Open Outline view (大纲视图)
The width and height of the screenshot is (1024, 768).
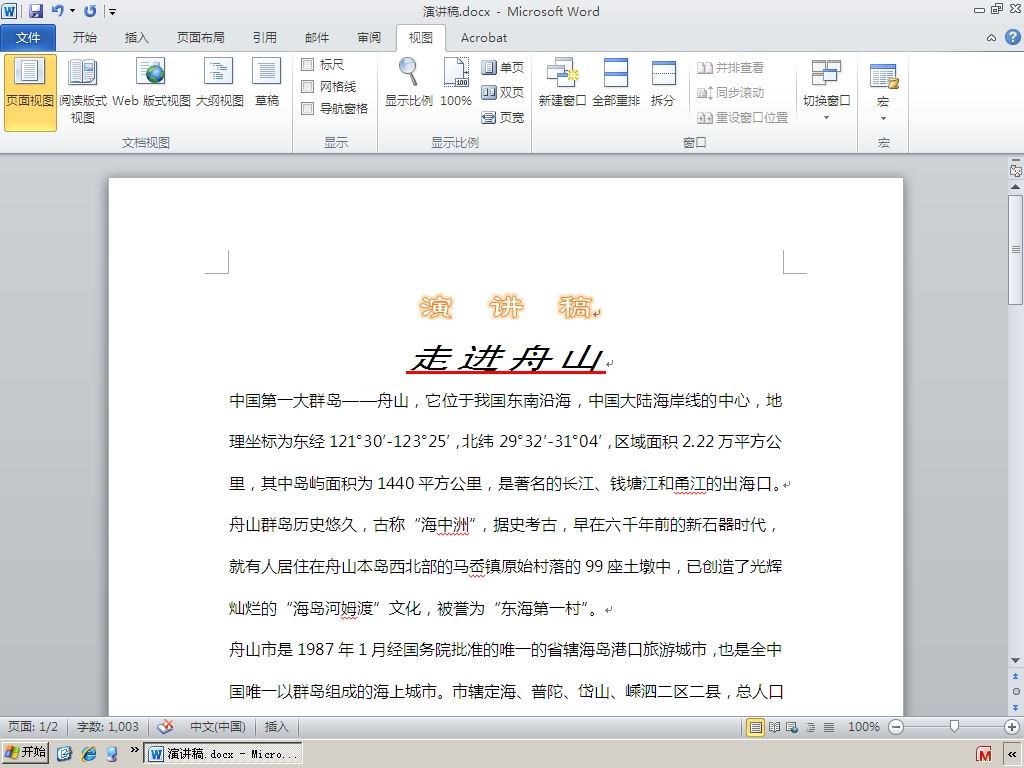[x=219, y=82]
